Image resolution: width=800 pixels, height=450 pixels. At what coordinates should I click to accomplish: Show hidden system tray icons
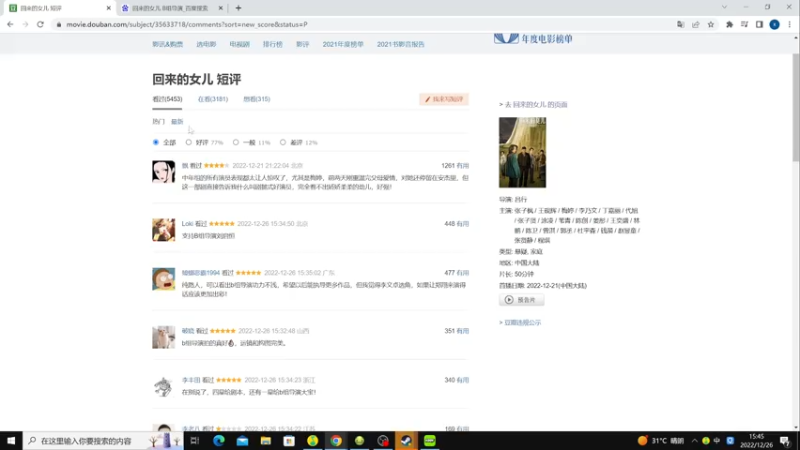coord(694,441)
